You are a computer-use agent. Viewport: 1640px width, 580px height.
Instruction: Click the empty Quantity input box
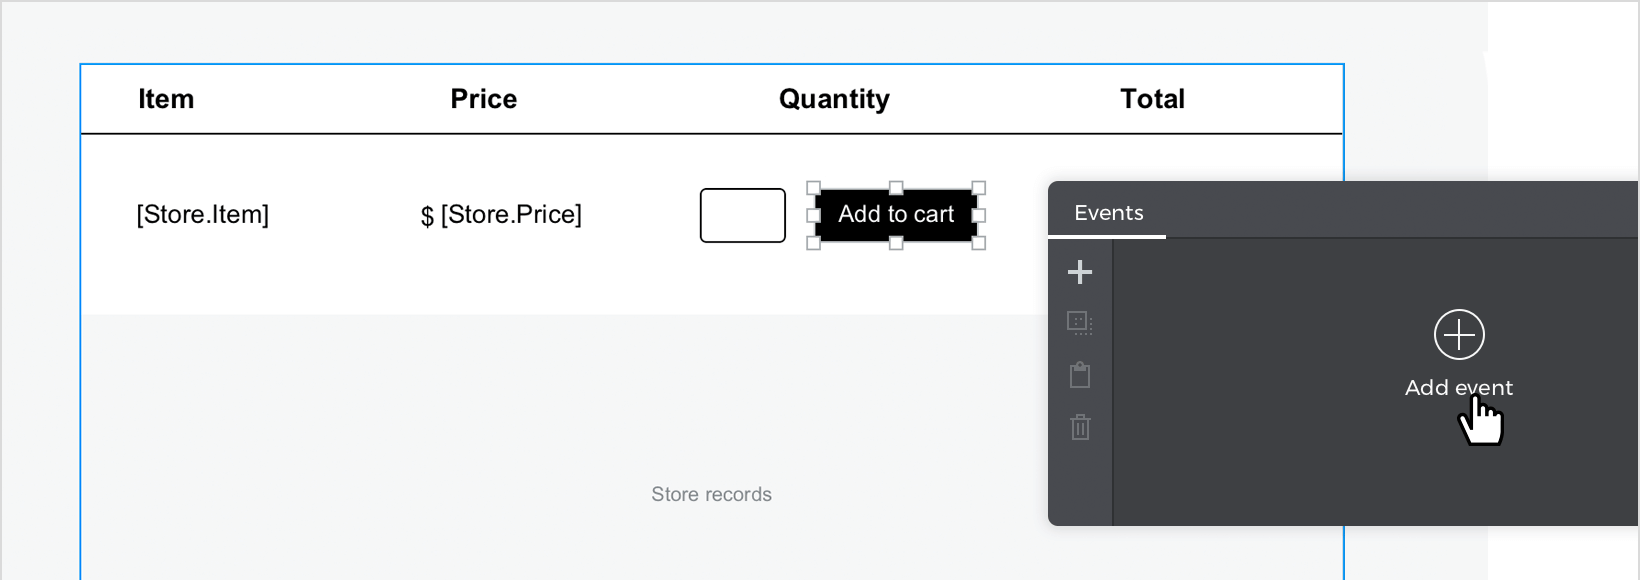(x=743, y=215)
